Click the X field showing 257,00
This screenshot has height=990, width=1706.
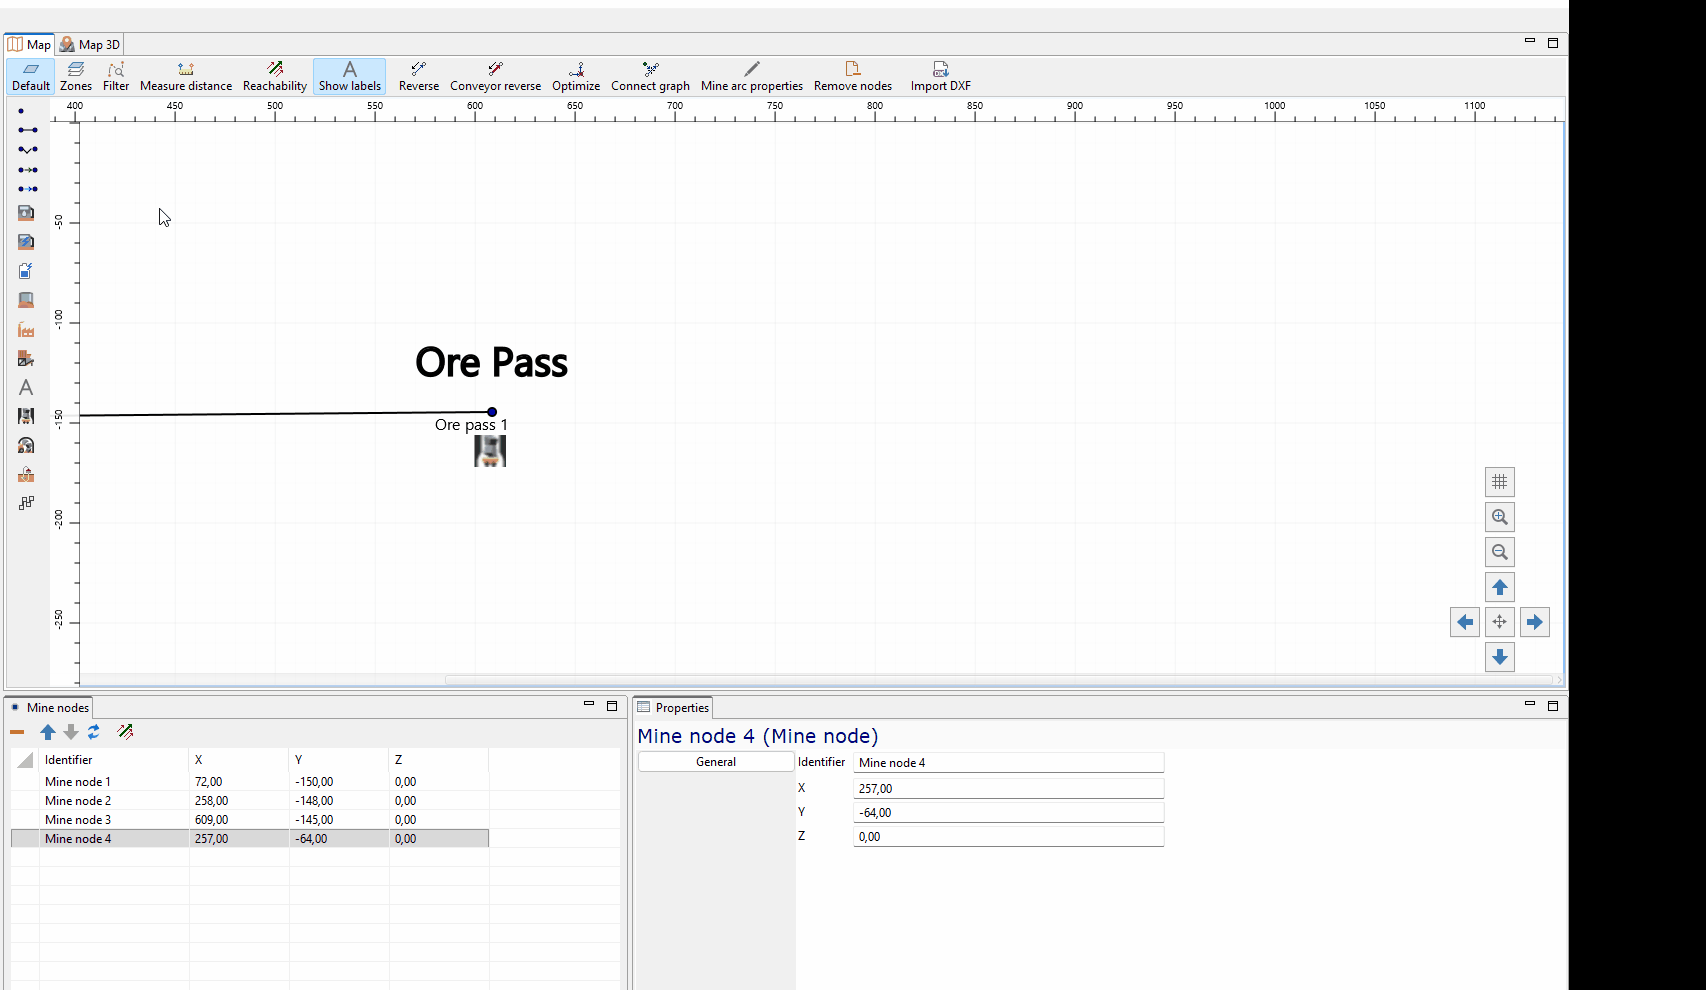(x=1009, y=789)
